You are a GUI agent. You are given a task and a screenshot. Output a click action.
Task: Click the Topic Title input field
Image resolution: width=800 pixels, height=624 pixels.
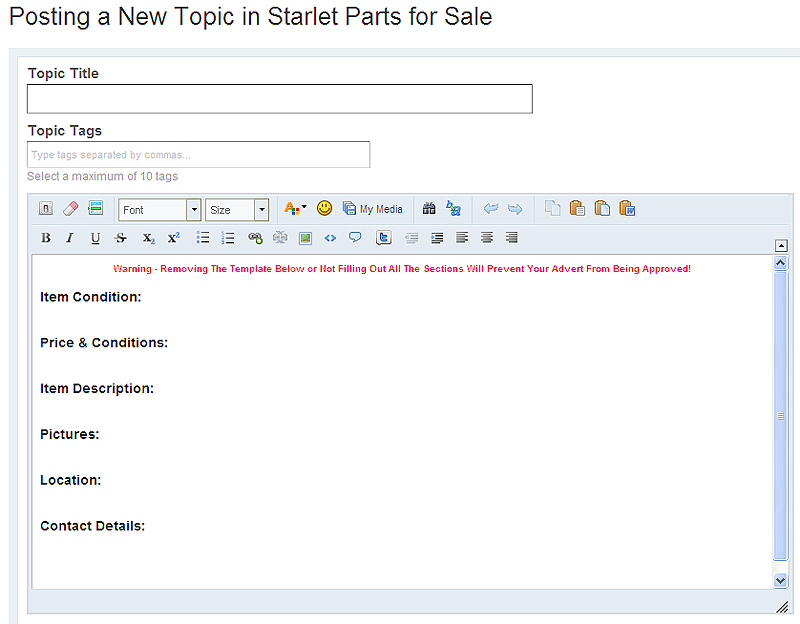click(280, 99)
